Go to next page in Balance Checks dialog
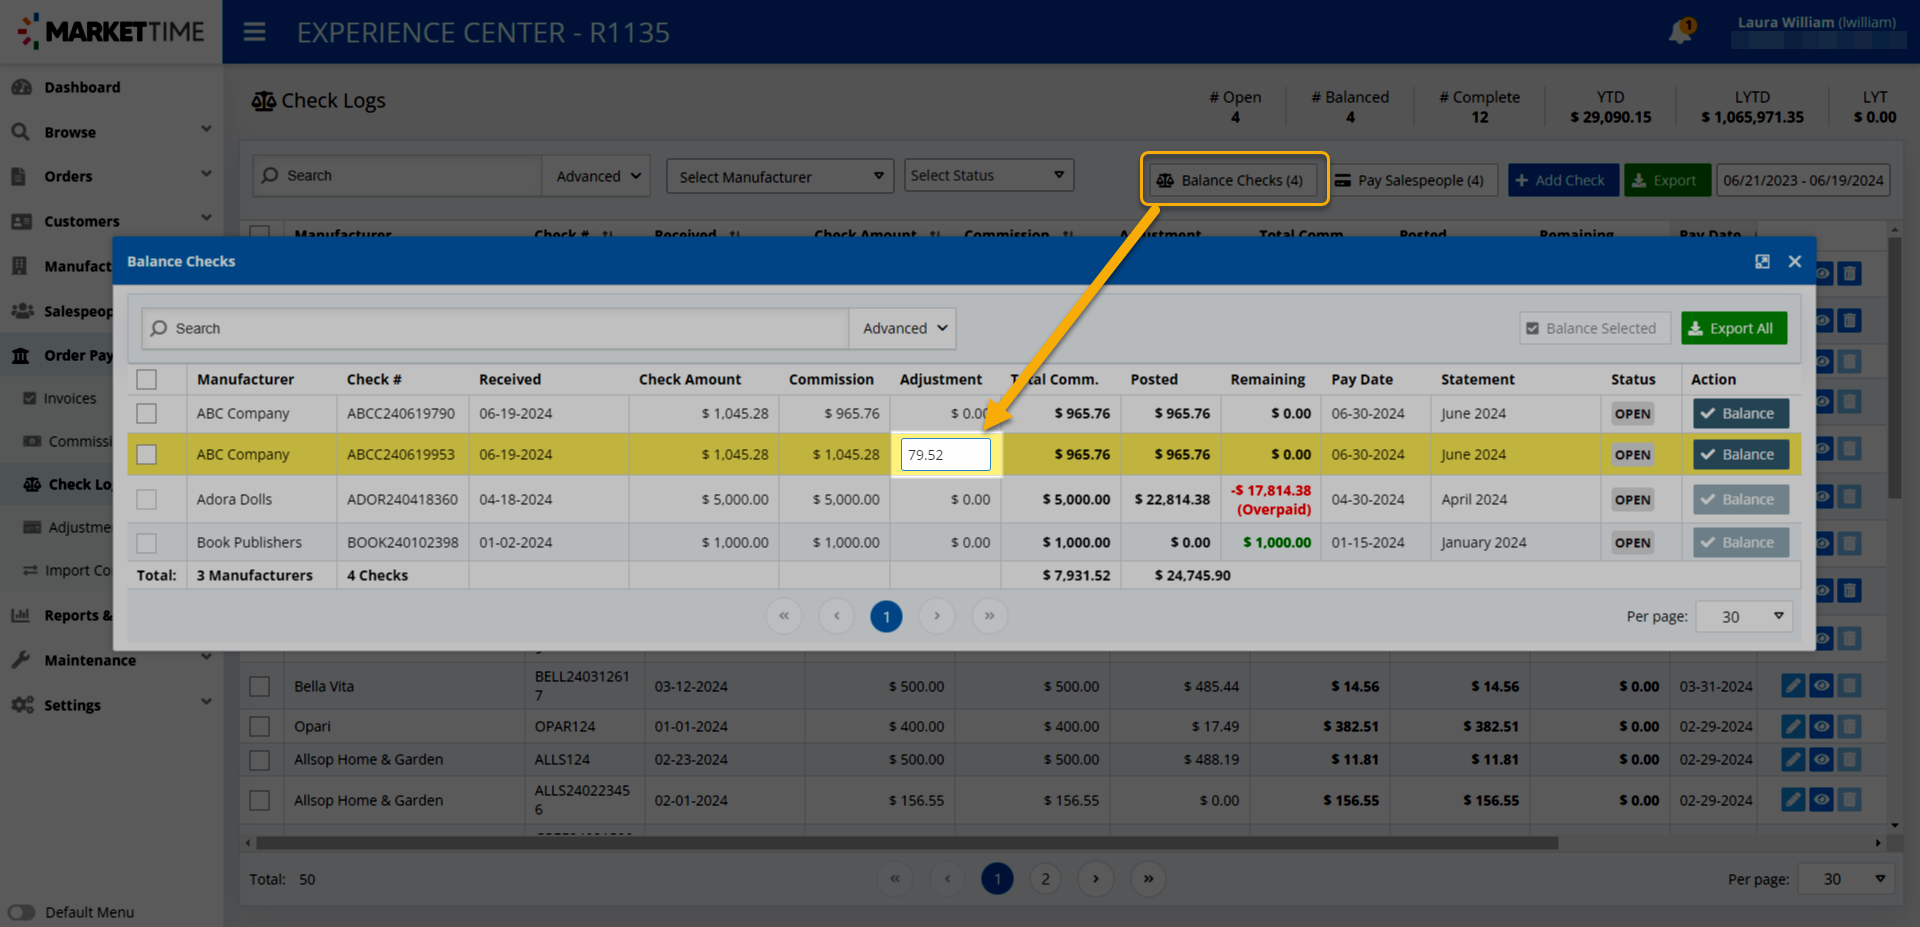 (937, 616)
